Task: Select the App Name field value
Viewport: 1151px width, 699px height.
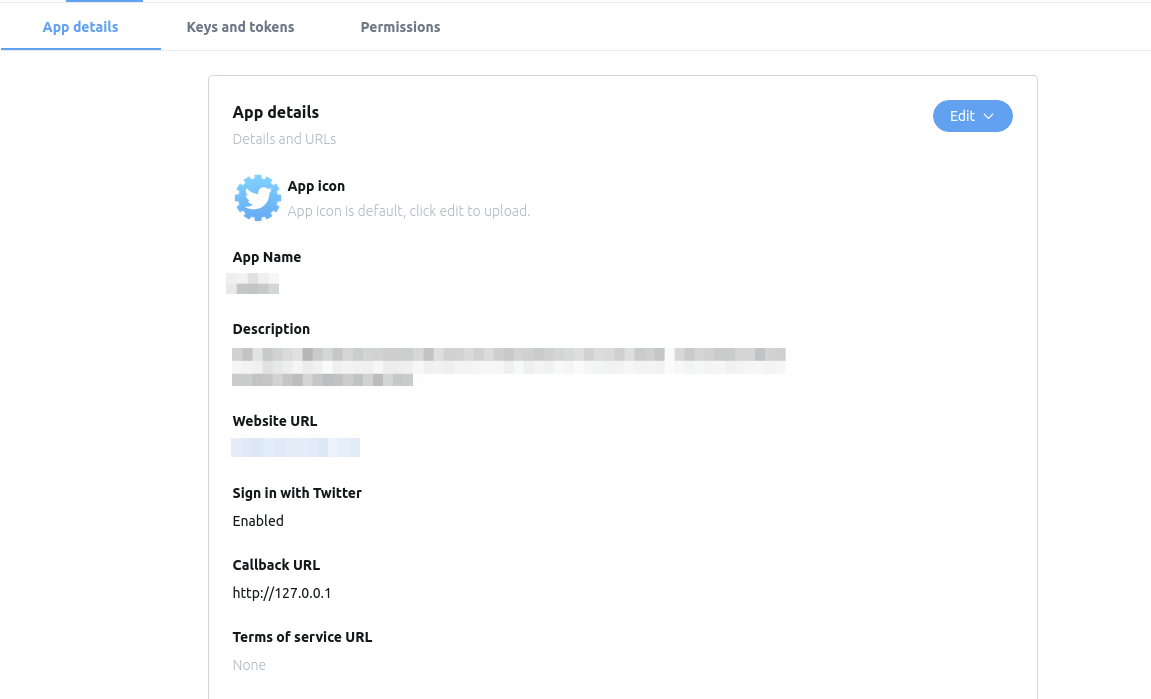Action: click(x=252, y=284)
